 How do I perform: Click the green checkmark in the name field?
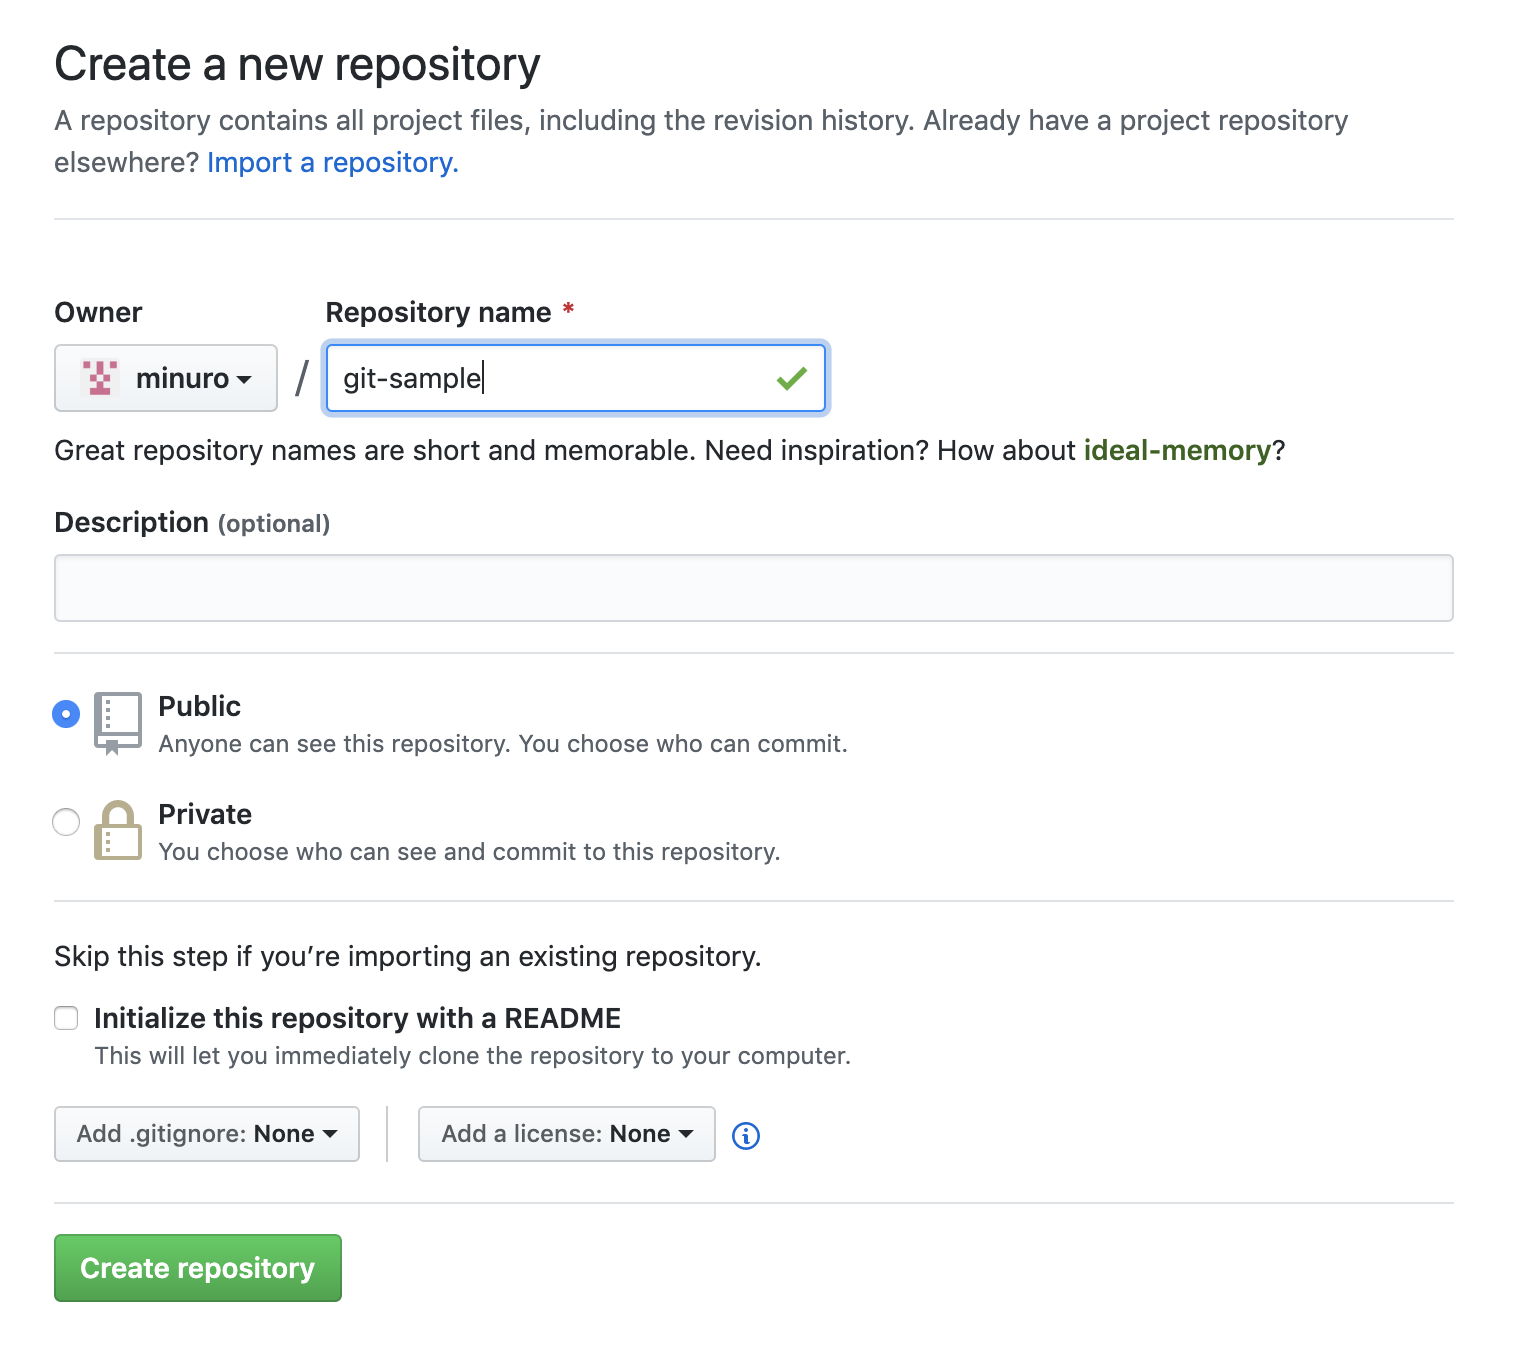point(791,378)
